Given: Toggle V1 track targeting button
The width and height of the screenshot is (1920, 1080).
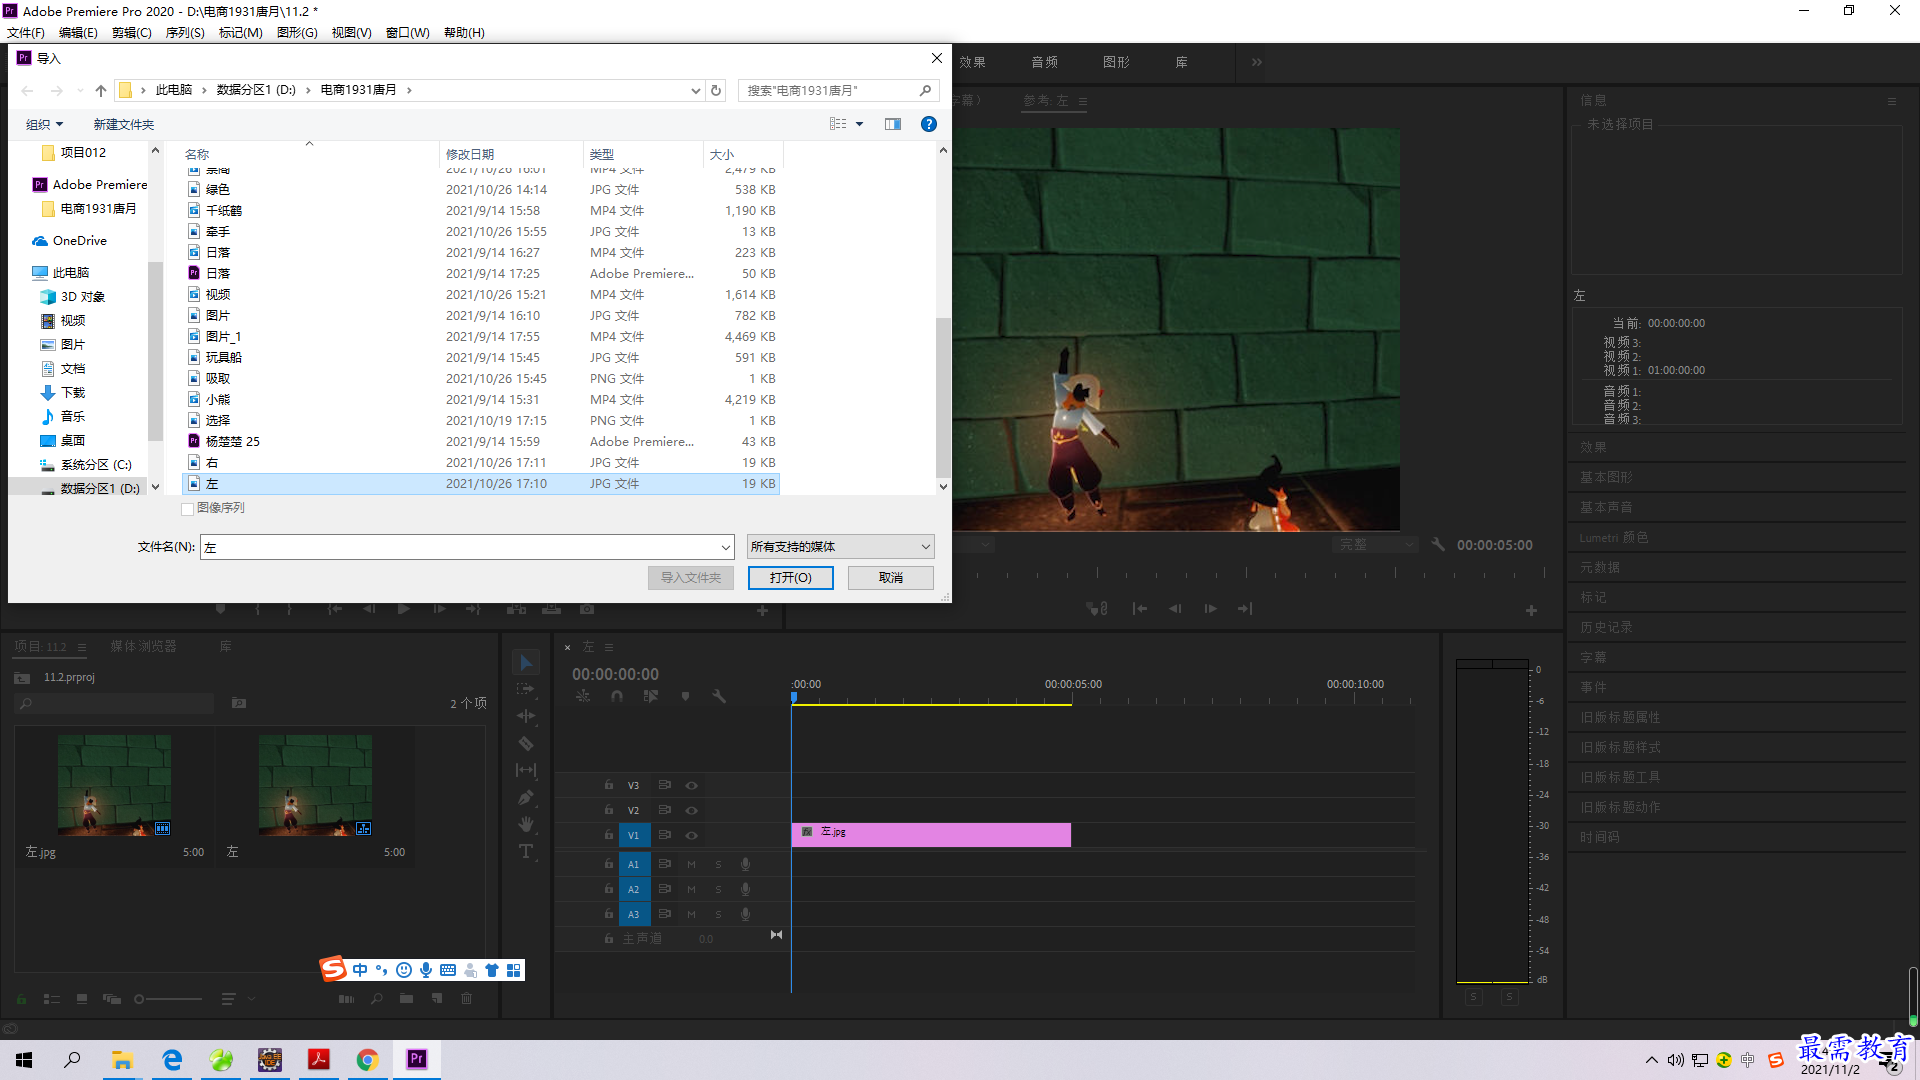Looking at the screenshot, I should [x=633, y=836].
